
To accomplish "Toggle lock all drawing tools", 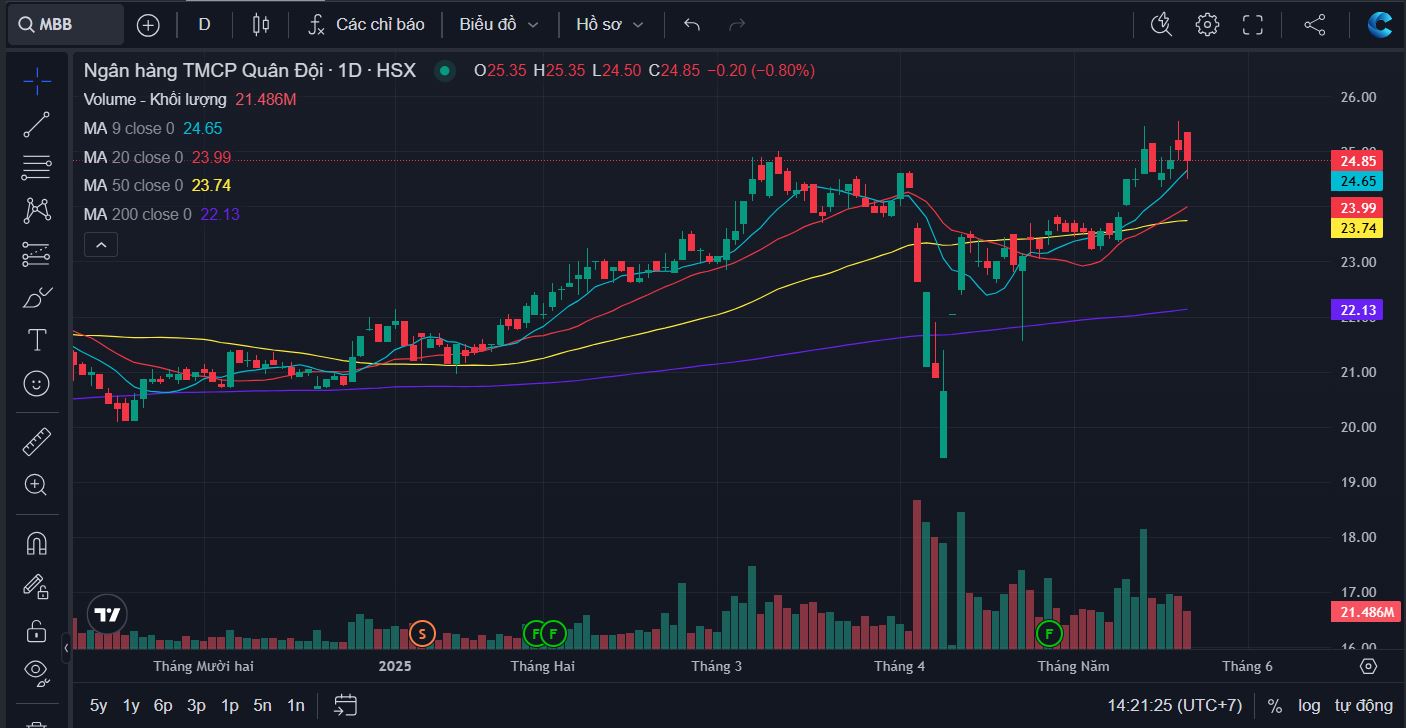I will coord(37,631).
